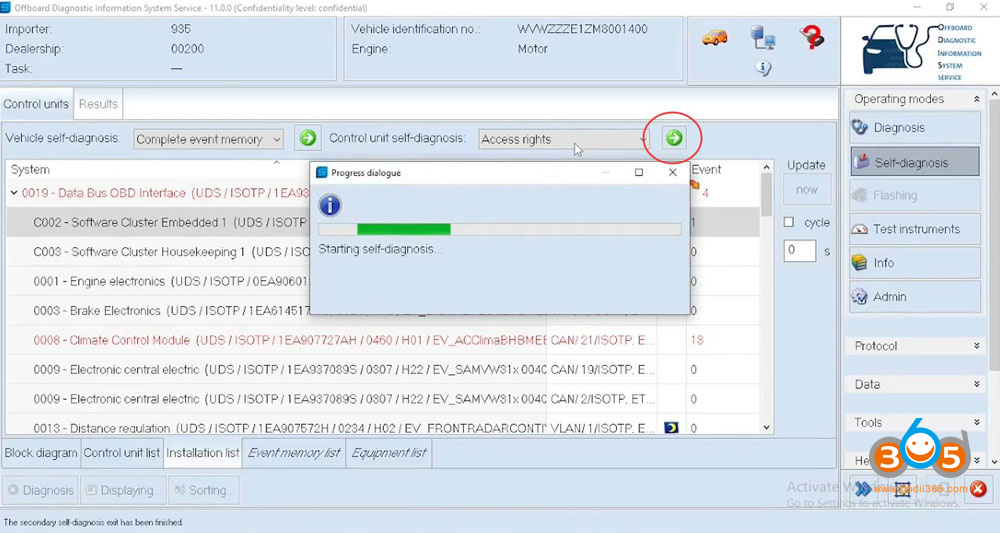
Task: Click the network computers icon
Action: [764, 38]
